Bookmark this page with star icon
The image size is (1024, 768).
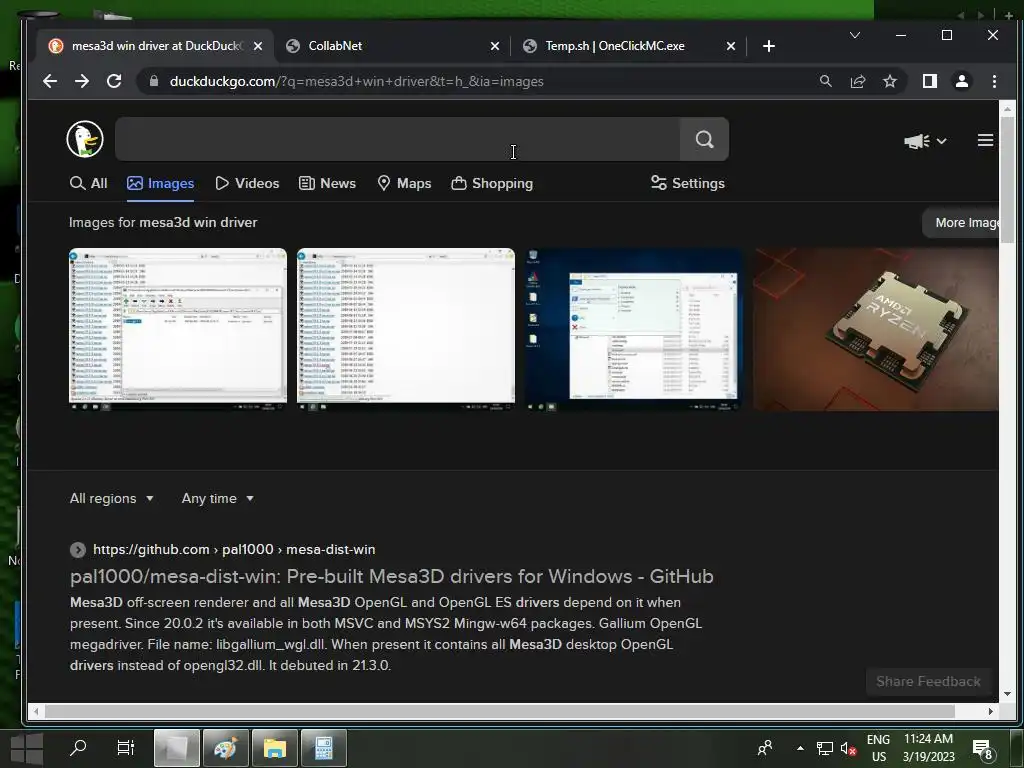click(889, 81)
